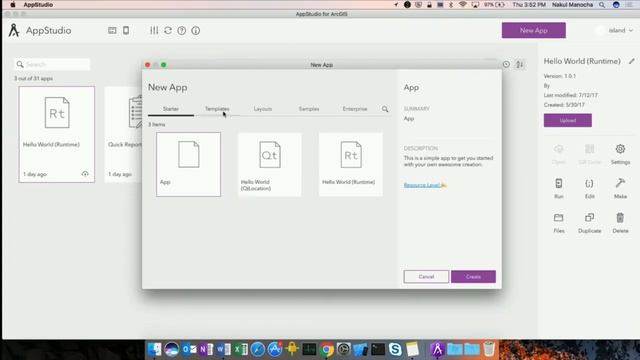Click the info circle icon in the toolbar

pos(196,31)
